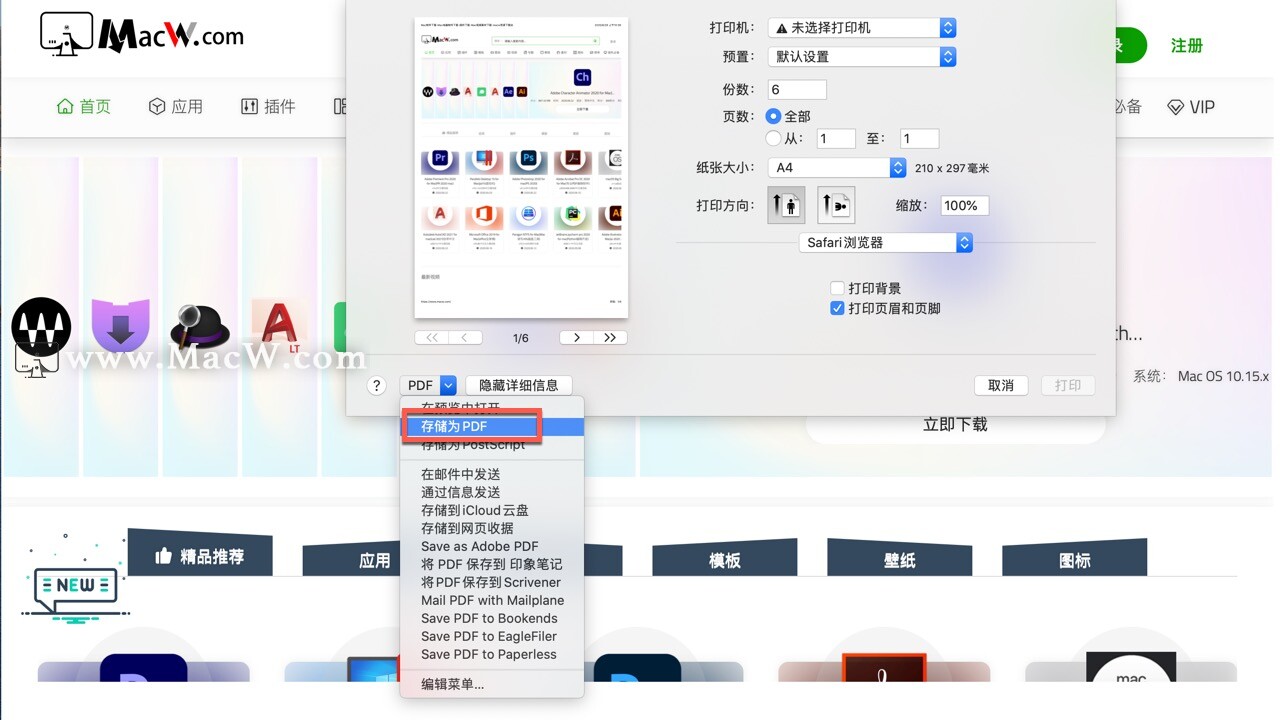Click the help question mark button
Image resolution: width=1280 pixels, height=720 pixels.
pos(376,385)
